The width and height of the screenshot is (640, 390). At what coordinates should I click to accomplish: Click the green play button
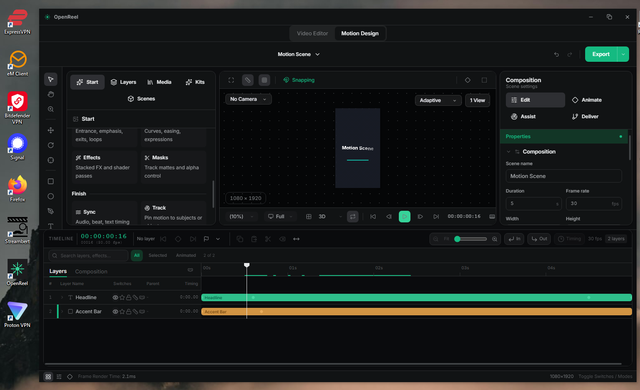tap(404, 217)
